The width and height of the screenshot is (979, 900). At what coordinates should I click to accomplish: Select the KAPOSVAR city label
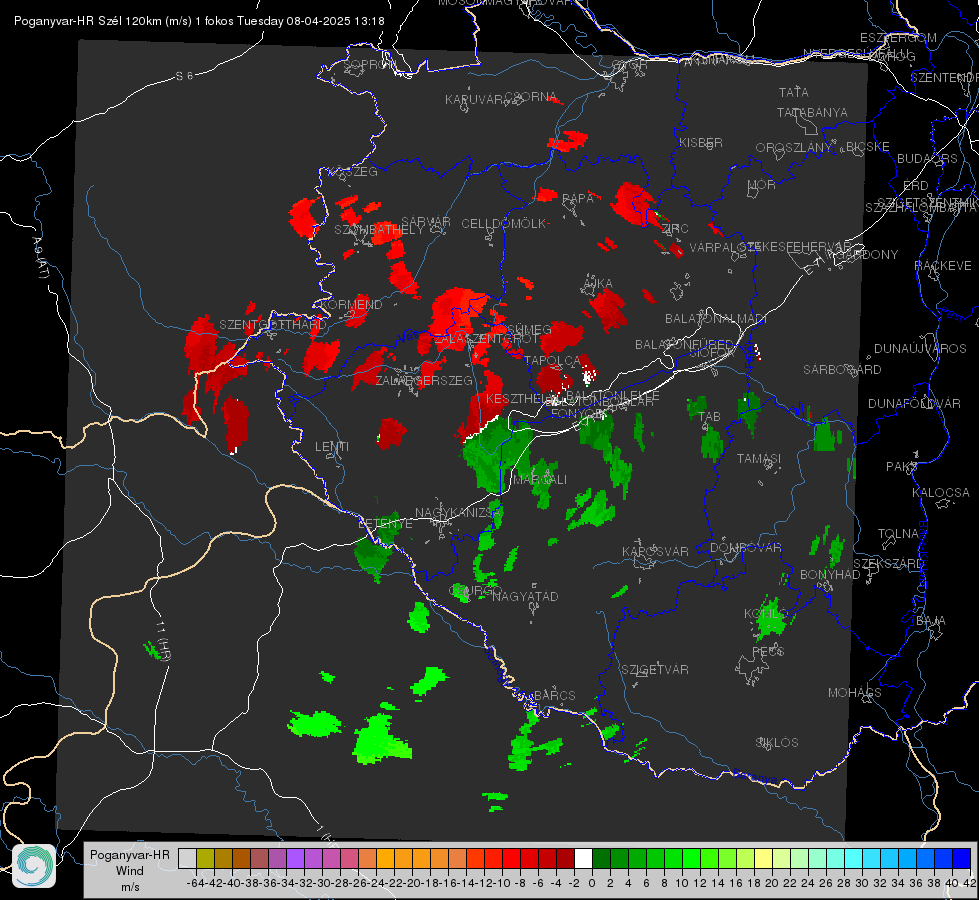click(655, 551)
